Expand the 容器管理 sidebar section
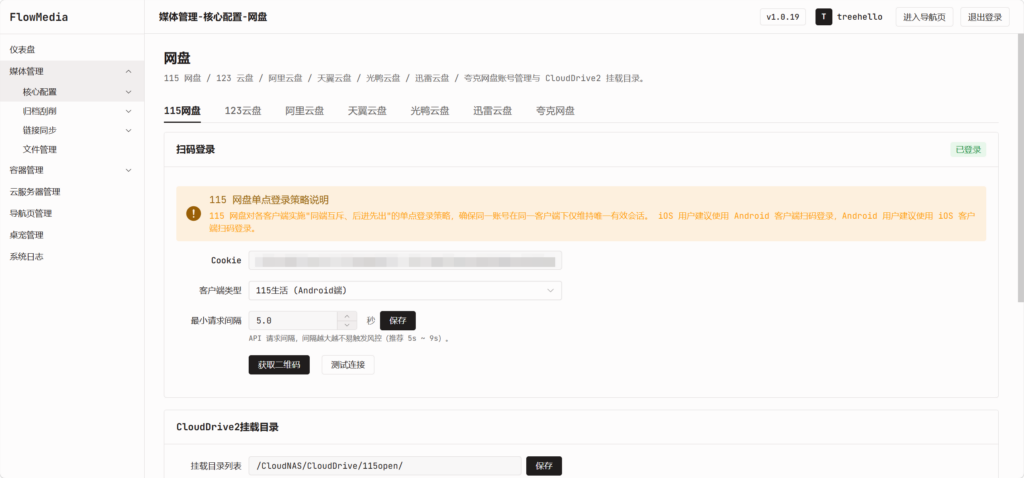 pyautogui.click(x=129, y=170)
